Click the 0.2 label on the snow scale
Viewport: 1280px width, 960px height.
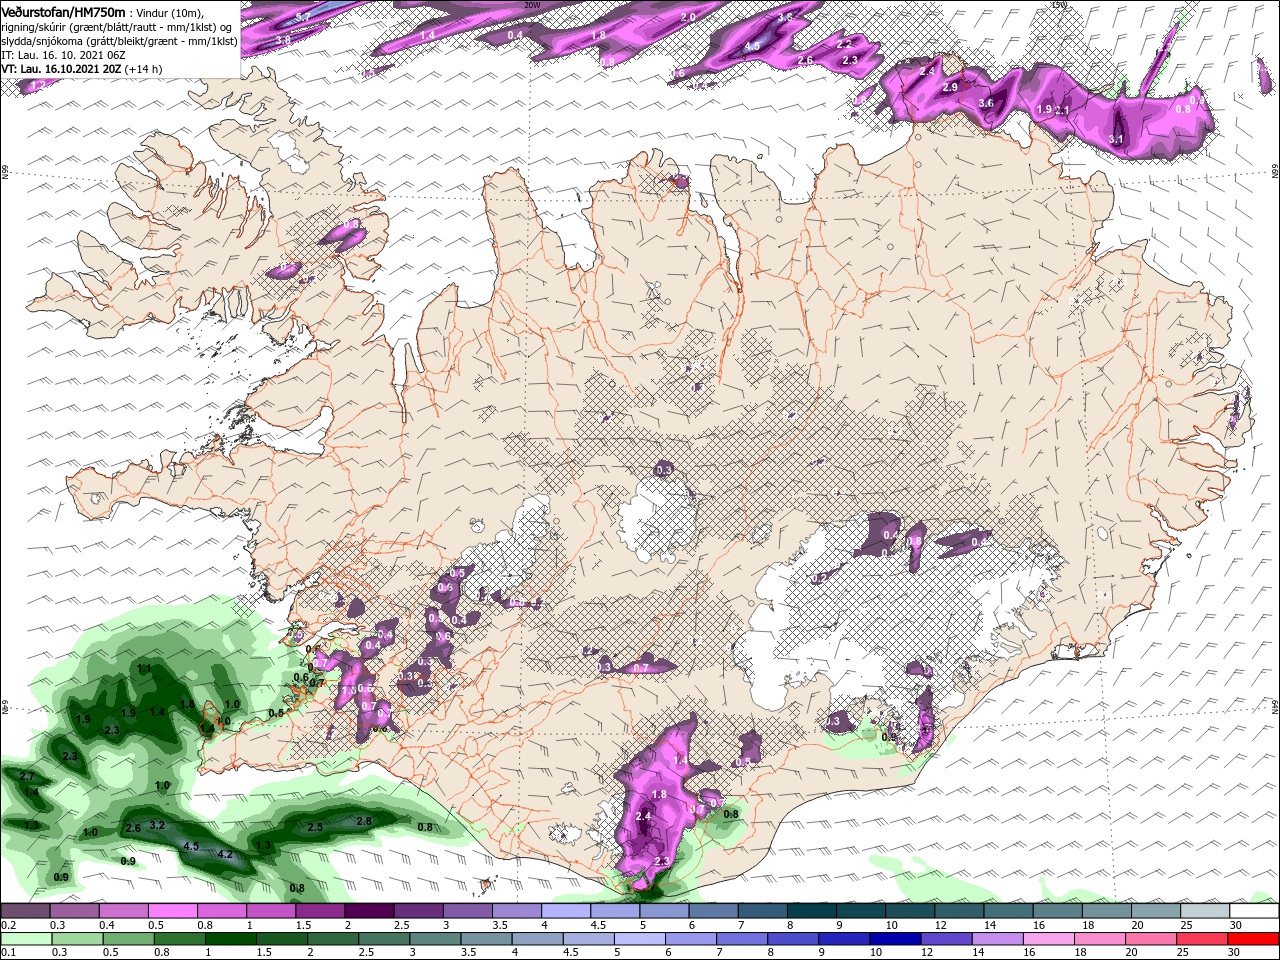click(x=8, y=925)
